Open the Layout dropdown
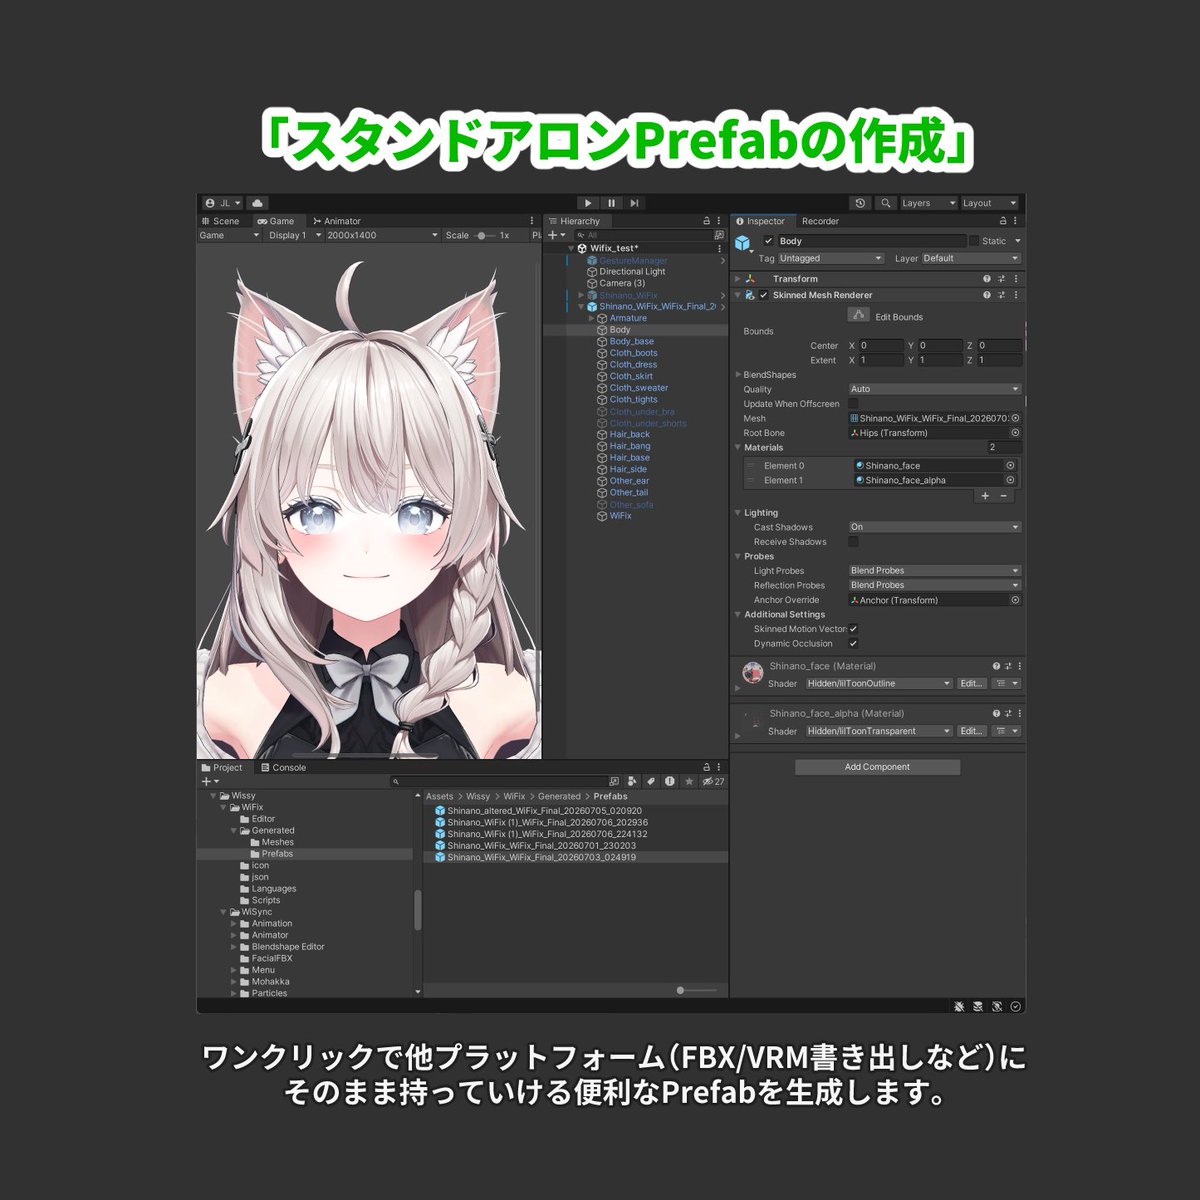This screenshot has width=1200, height=1200. coord(989,203)
